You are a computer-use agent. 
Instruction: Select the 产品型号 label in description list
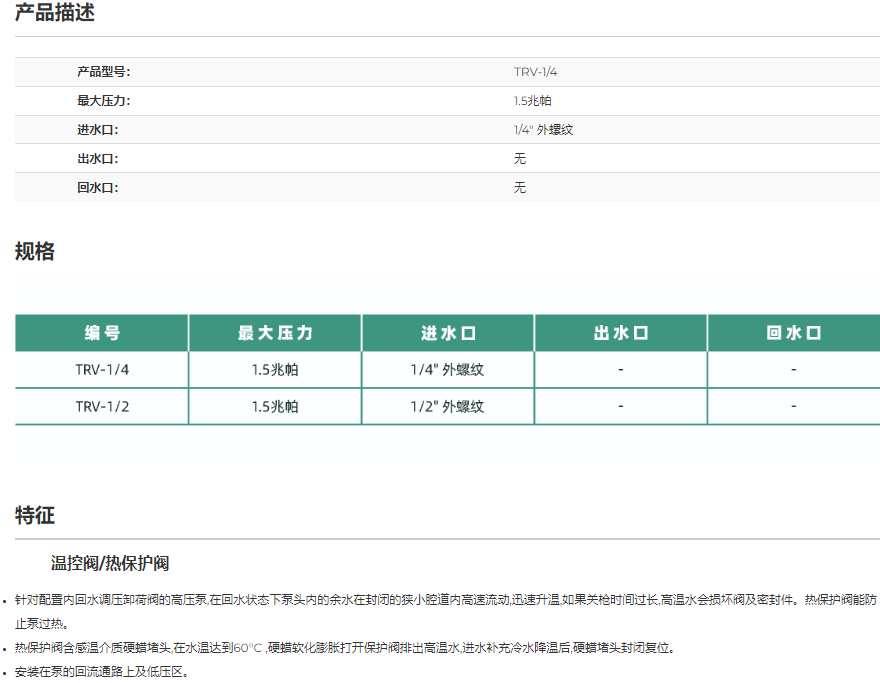[x=104, y=72]
